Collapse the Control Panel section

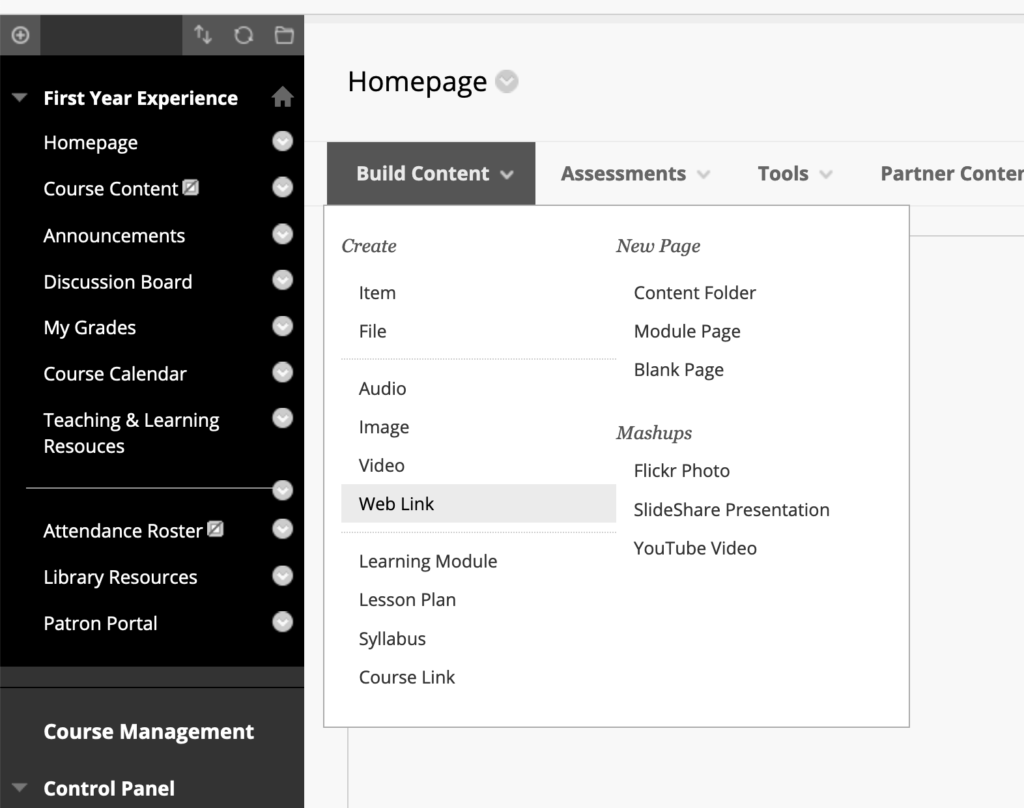(x=19, y=788)
